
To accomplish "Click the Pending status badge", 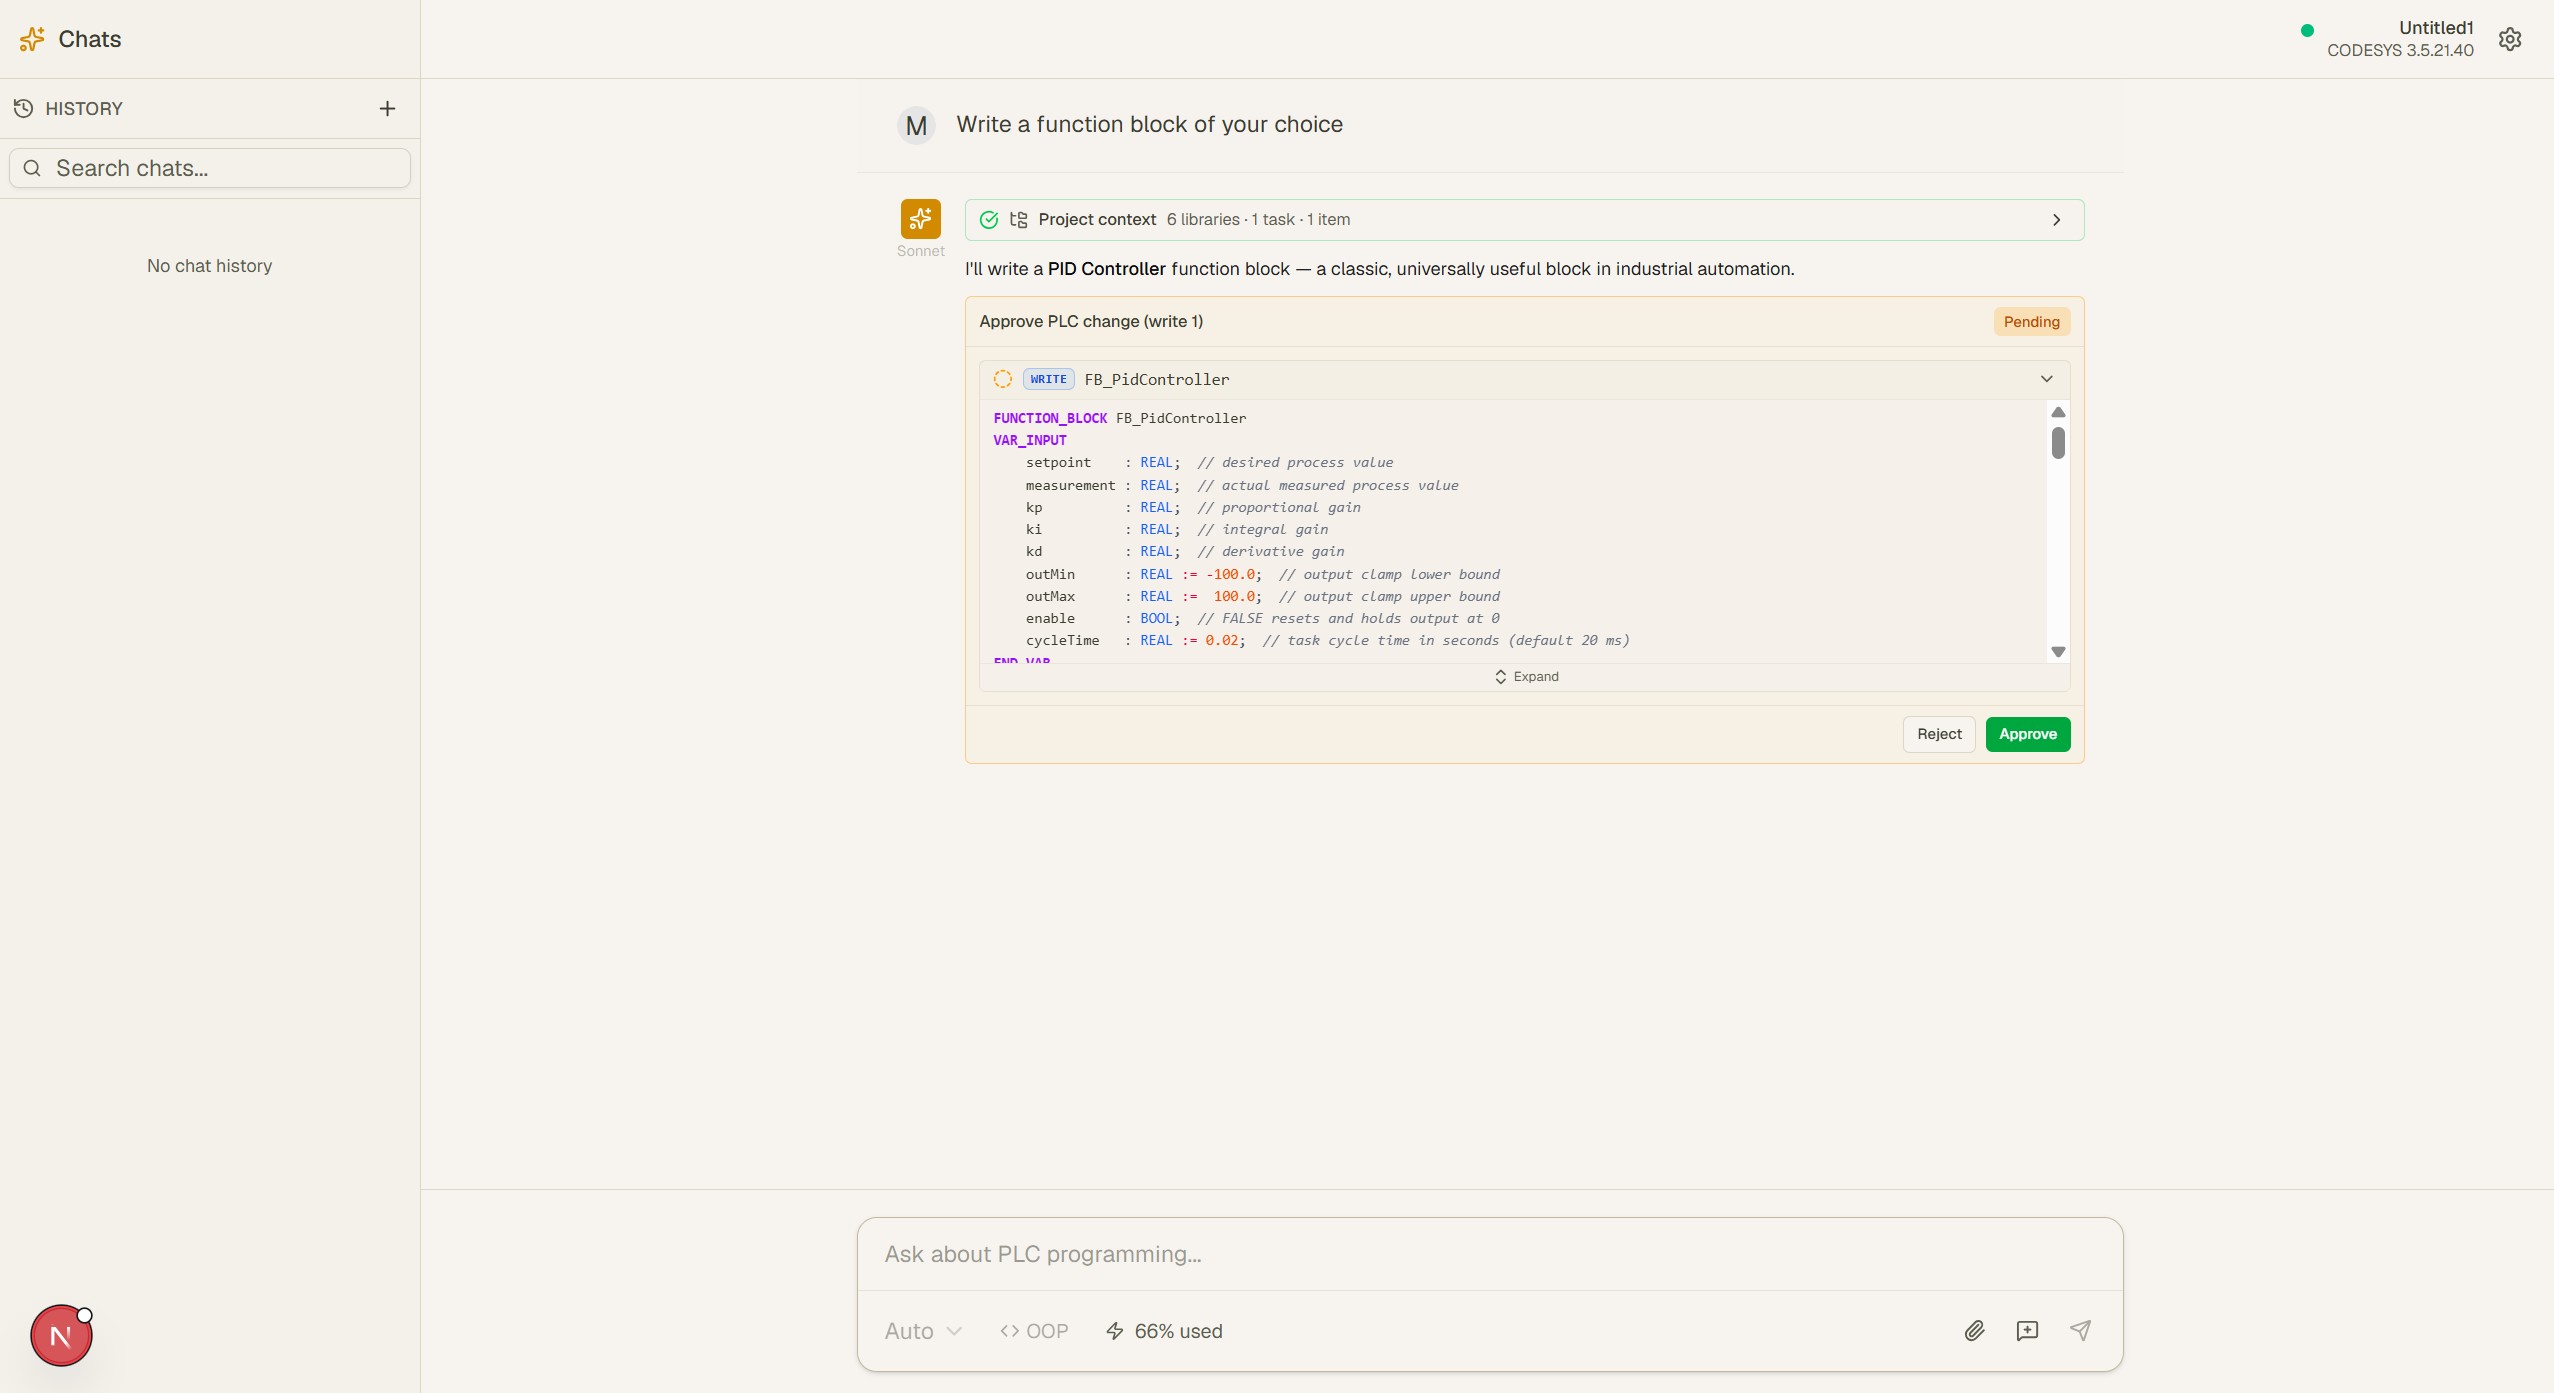I will coord(2031,322).
